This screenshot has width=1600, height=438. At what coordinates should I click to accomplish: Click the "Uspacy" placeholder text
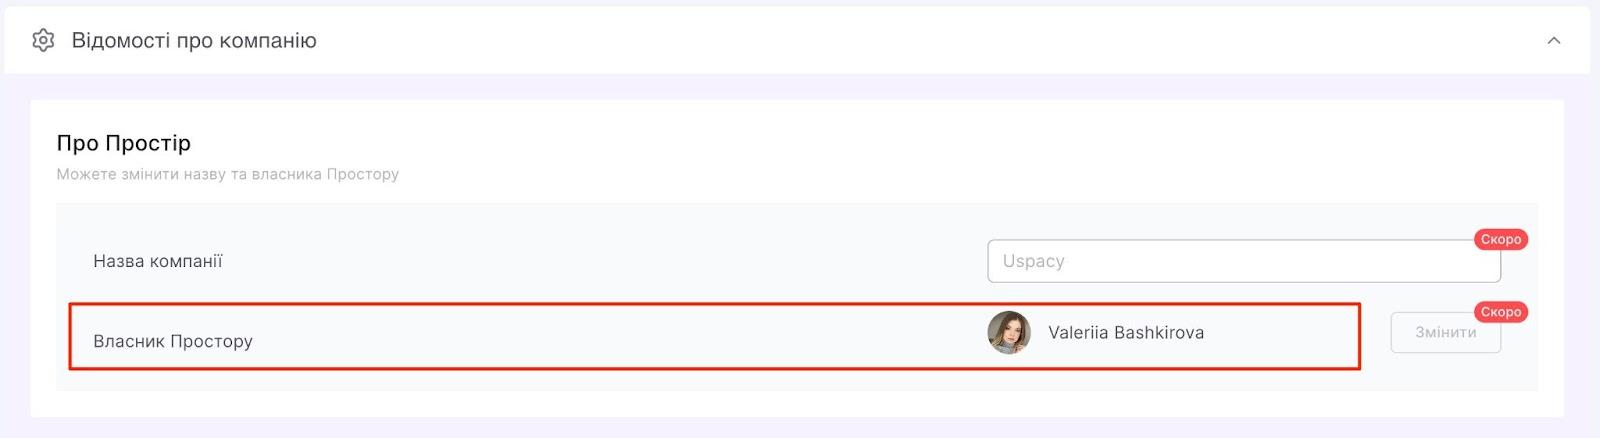pos(1033,261)
